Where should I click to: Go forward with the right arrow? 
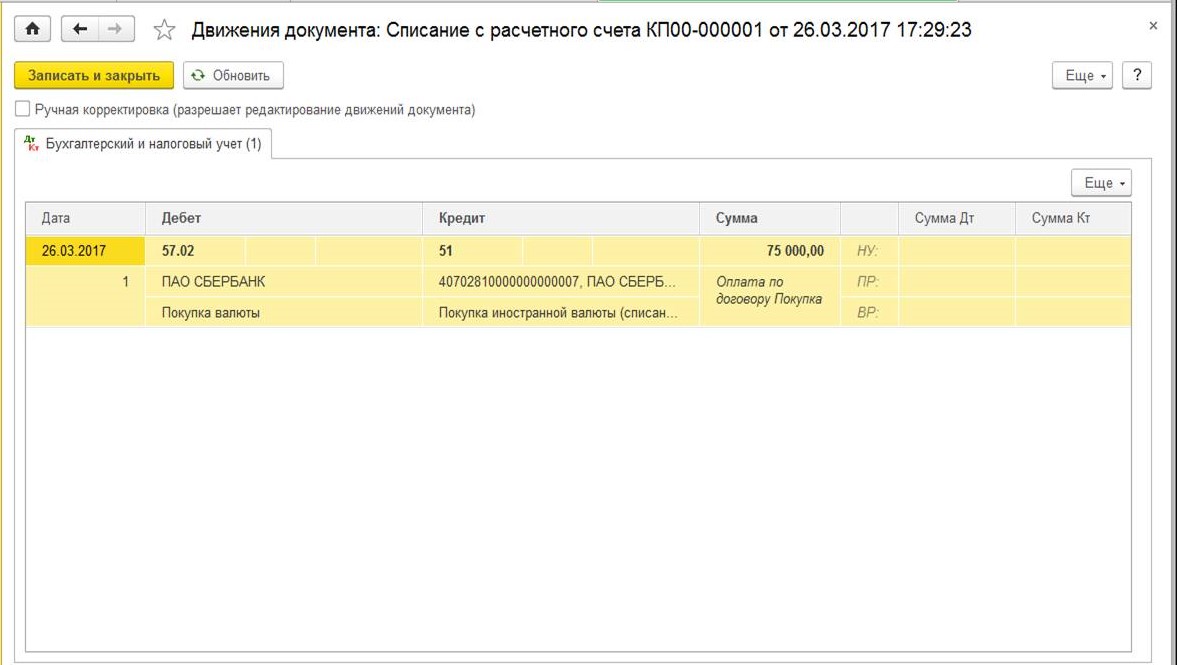pos(116,29)
